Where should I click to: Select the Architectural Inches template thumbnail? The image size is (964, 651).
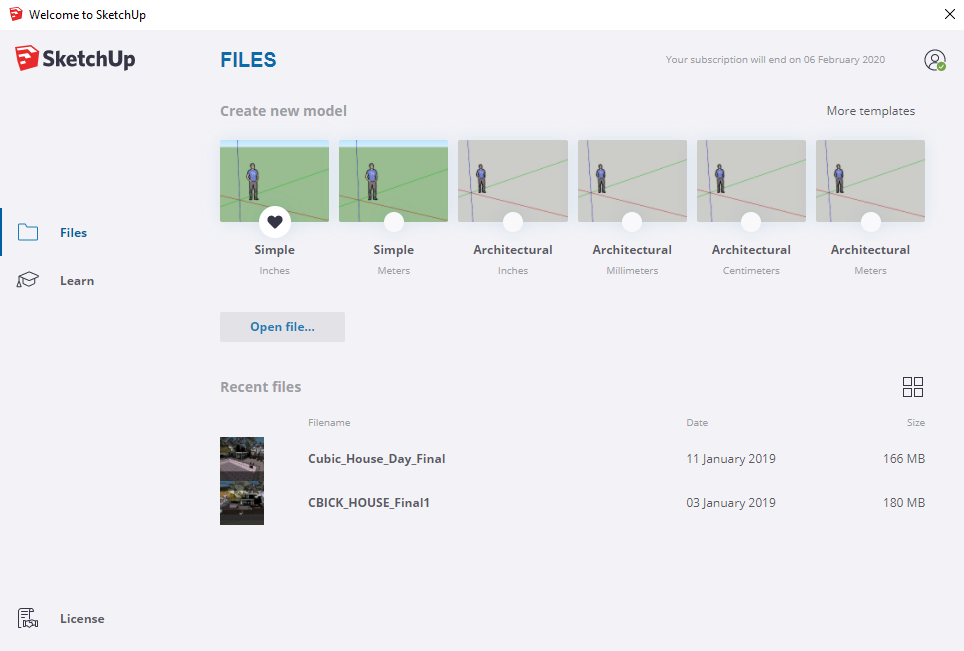(x=513, y=181)
